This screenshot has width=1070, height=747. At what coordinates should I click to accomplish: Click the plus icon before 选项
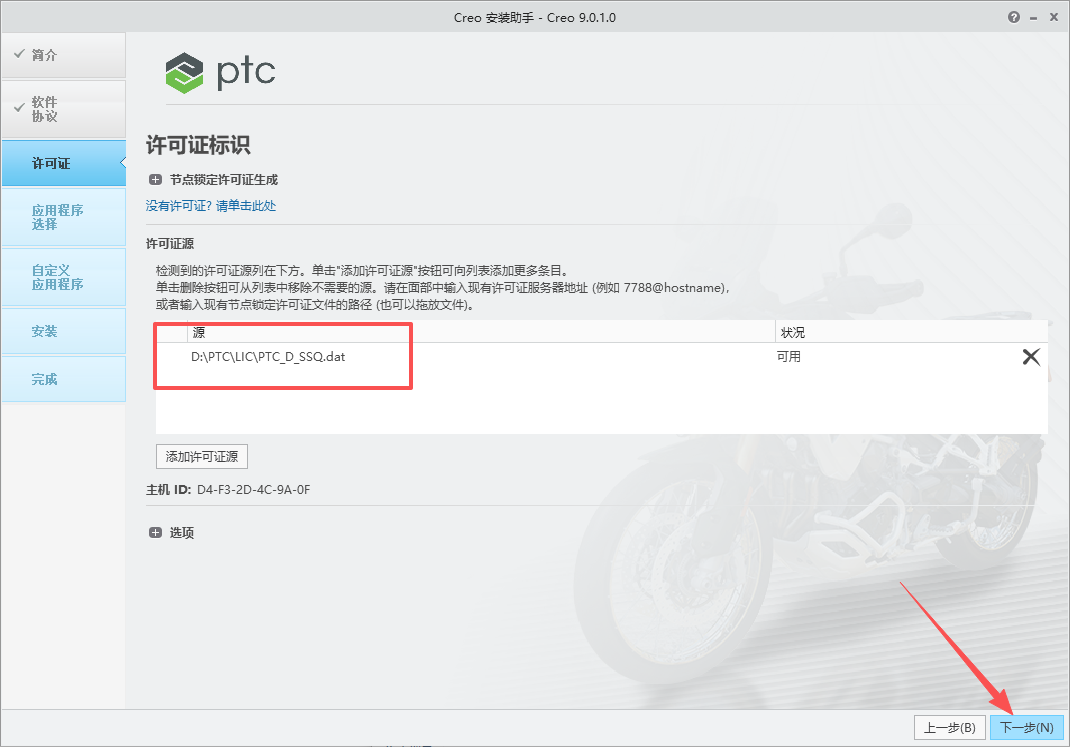point(156,532)
